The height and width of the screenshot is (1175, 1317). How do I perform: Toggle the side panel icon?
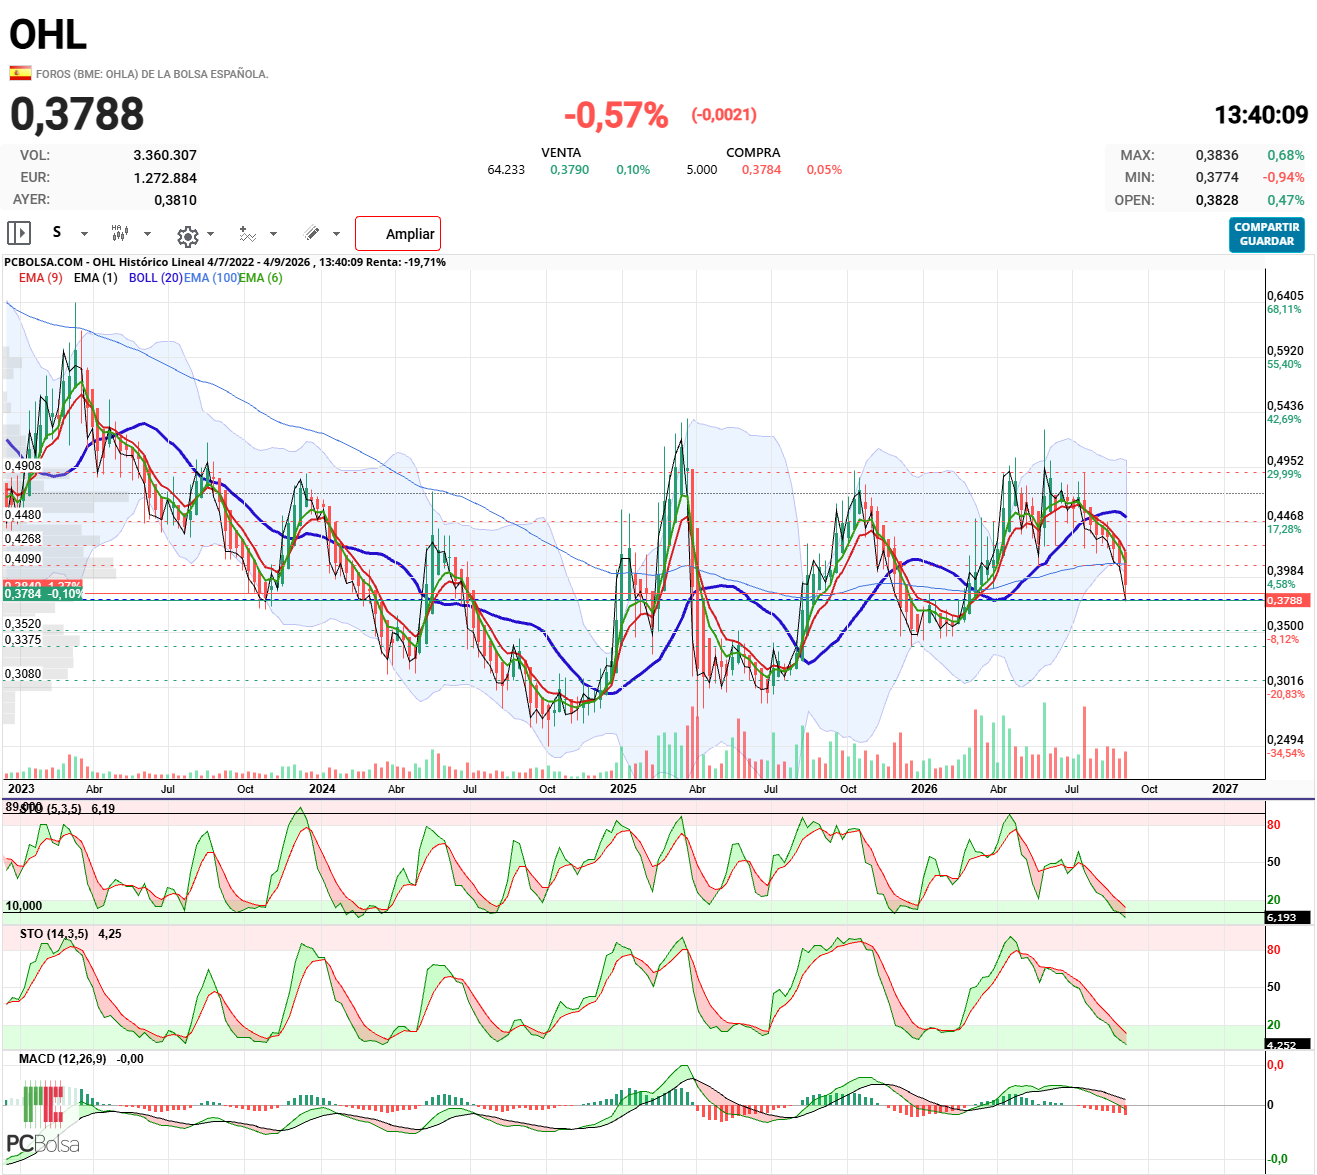19,233
